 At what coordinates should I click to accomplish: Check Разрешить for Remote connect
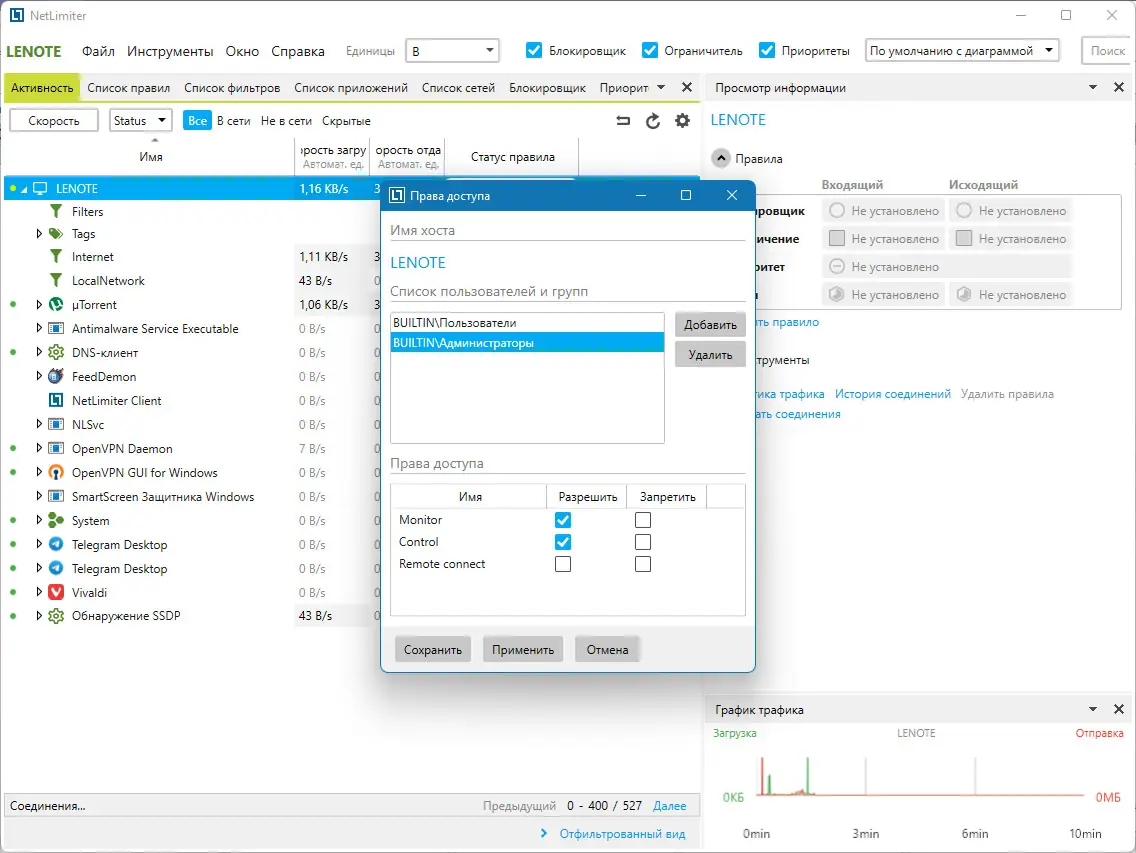pyautogui.click(x=563, y=564)
